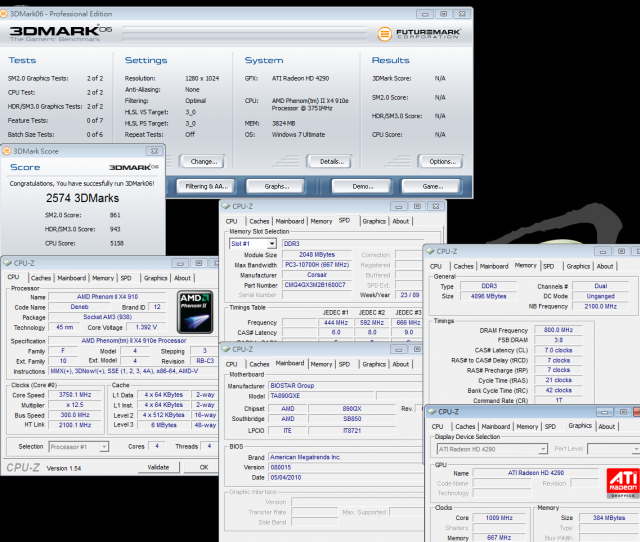Select the Graphics tab in the SPD window

tap(374, 221)
